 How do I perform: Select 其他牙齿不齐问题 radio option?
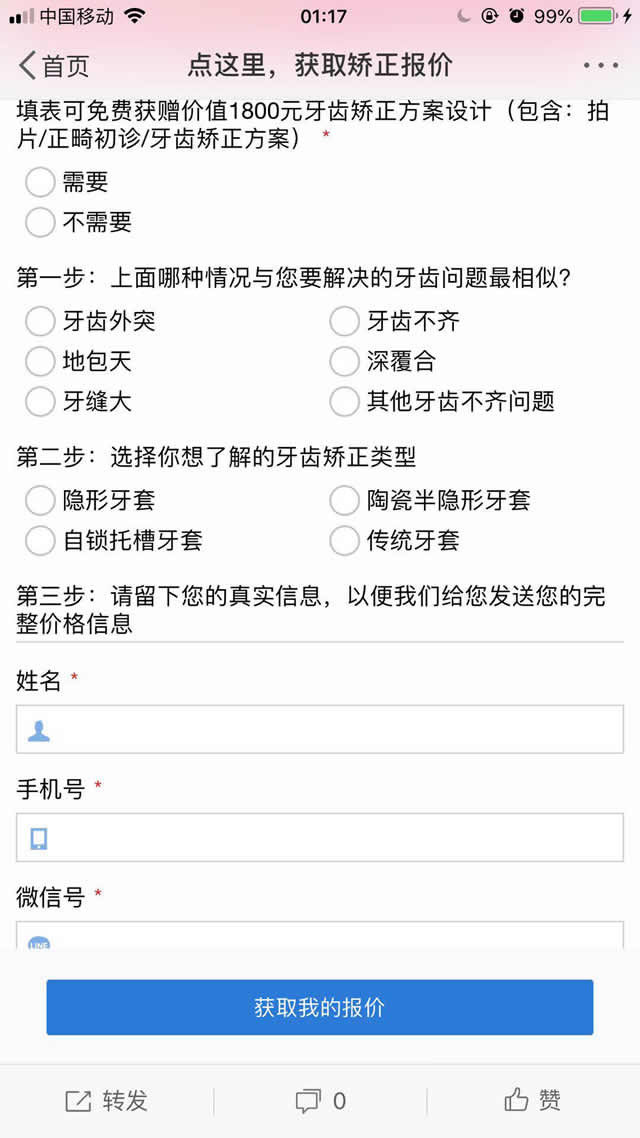coord(344,401)
